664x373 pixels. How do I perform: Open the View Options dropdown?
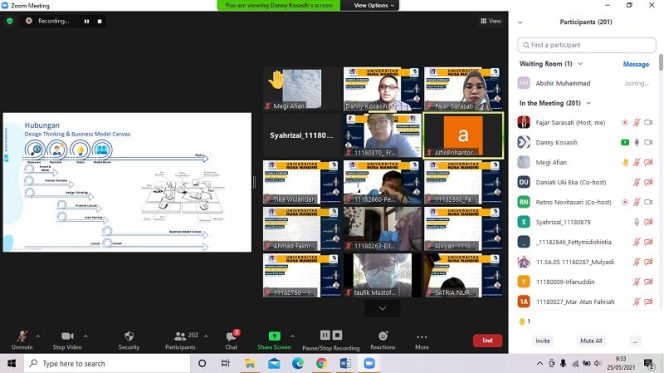tap(374, 5)
